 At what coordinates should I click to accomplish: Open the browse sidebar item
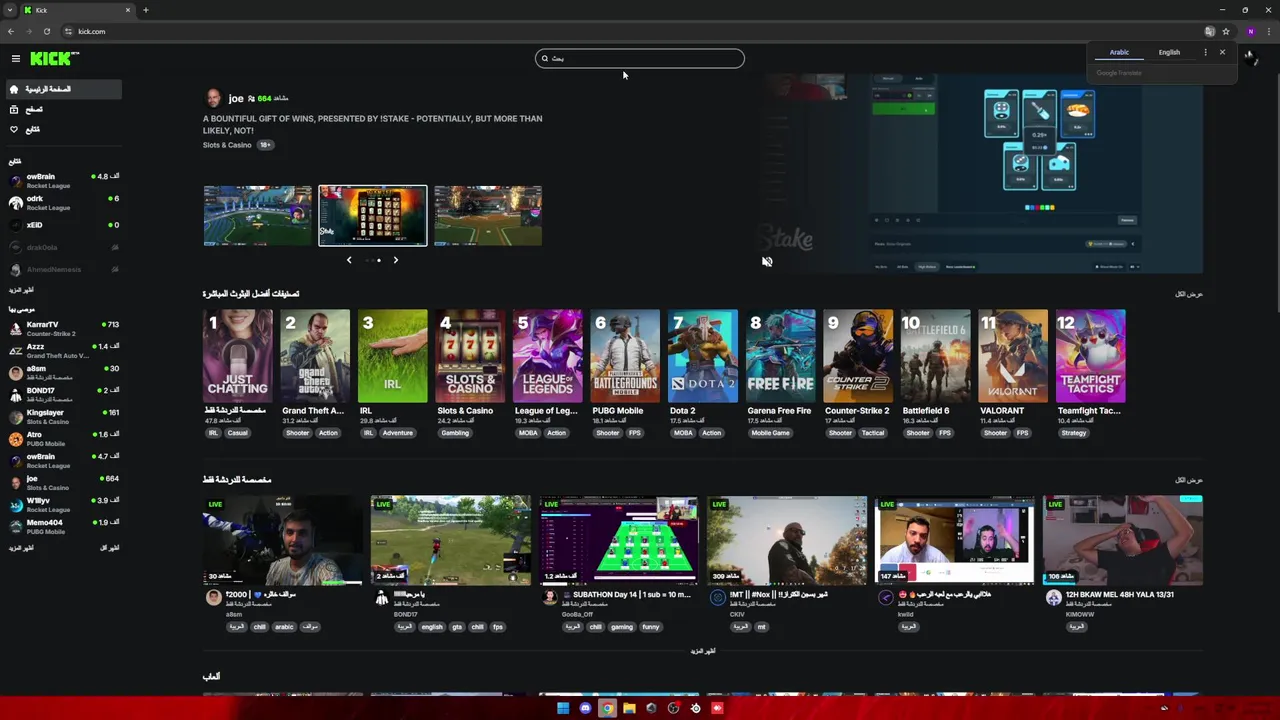coord(62,109)
